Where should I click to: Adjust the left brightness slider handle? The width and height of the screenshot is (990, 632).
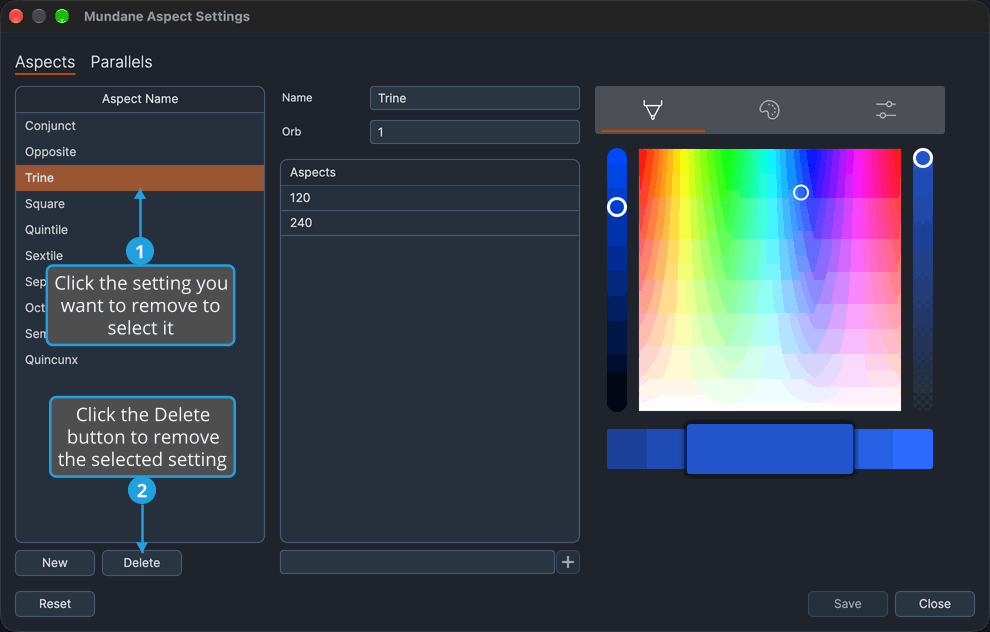click(617, 207)
